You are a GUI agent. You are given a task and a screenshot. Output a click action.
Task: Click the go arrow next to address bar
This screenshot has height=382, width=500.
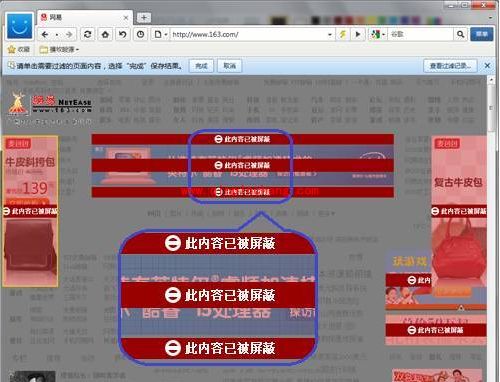click(358, 34)
